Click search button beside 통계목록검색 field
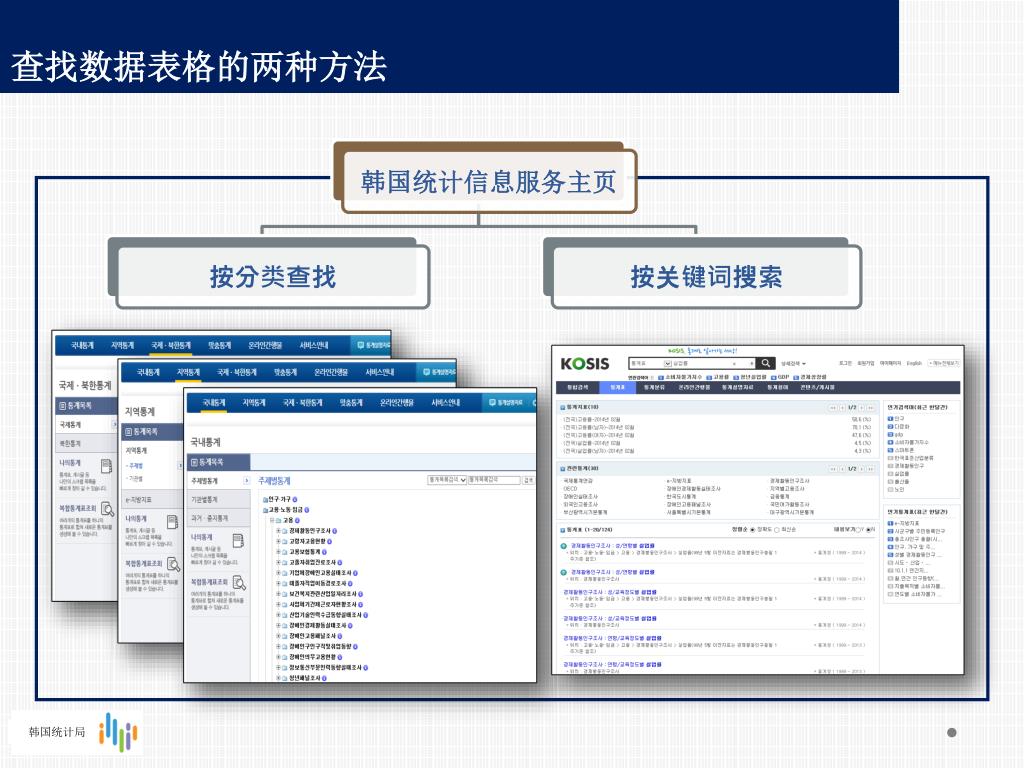The height and width of the screenshot is (768, 1024). click(x=528, y=480)
